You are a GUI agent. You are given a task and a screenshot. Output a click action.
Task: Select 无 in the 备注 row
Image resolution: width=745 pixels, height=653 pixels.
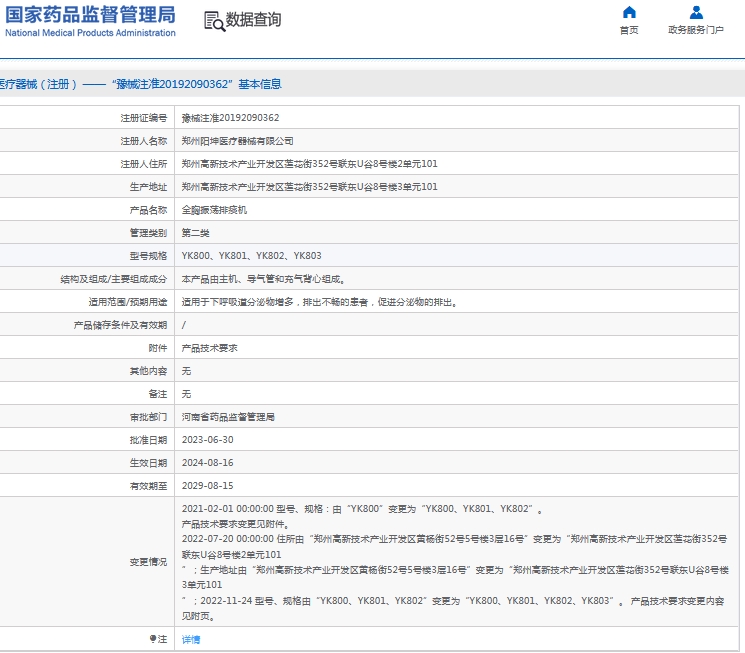coord(186,394)
